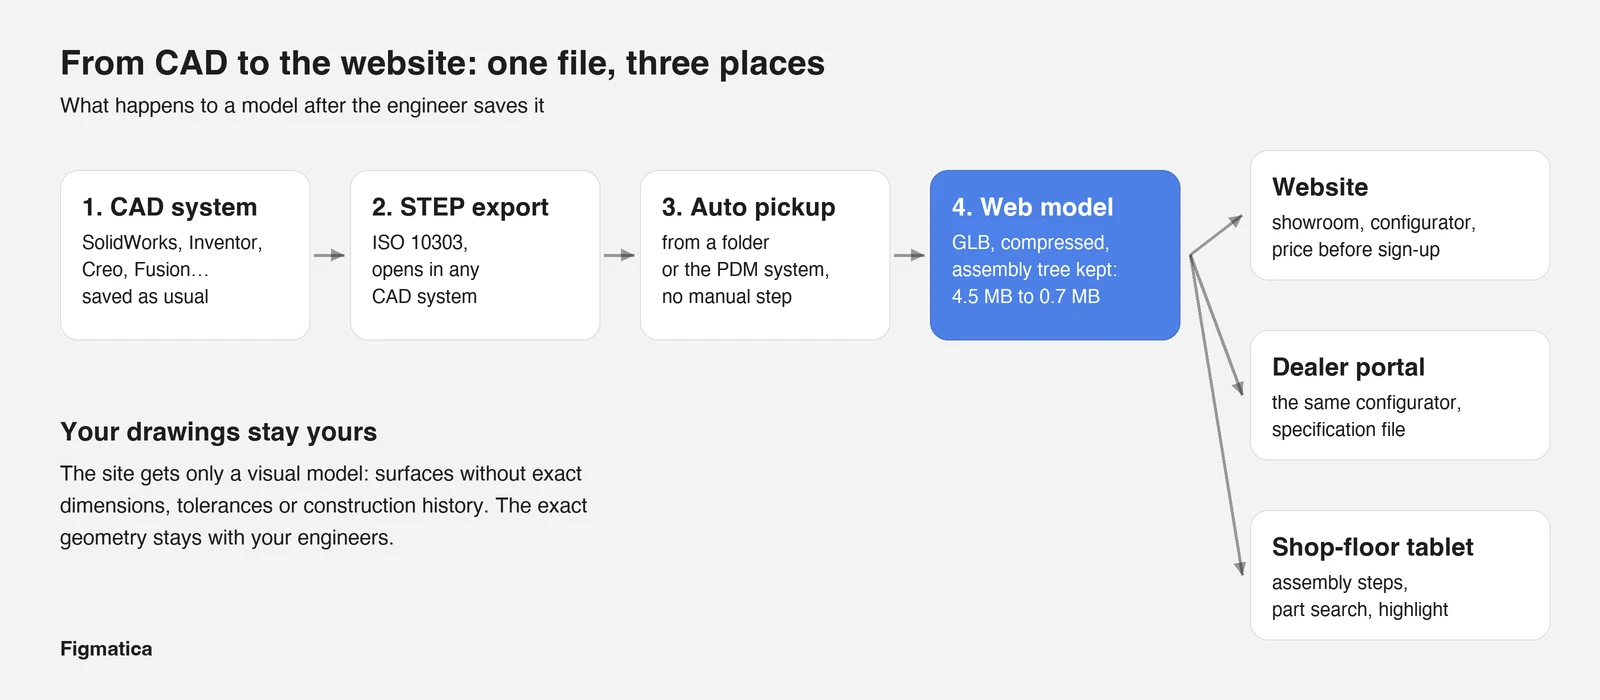Click the heading "Your drawings stay yours"
The height and width of the screenshot is (700, 1600).
[219, 432]
